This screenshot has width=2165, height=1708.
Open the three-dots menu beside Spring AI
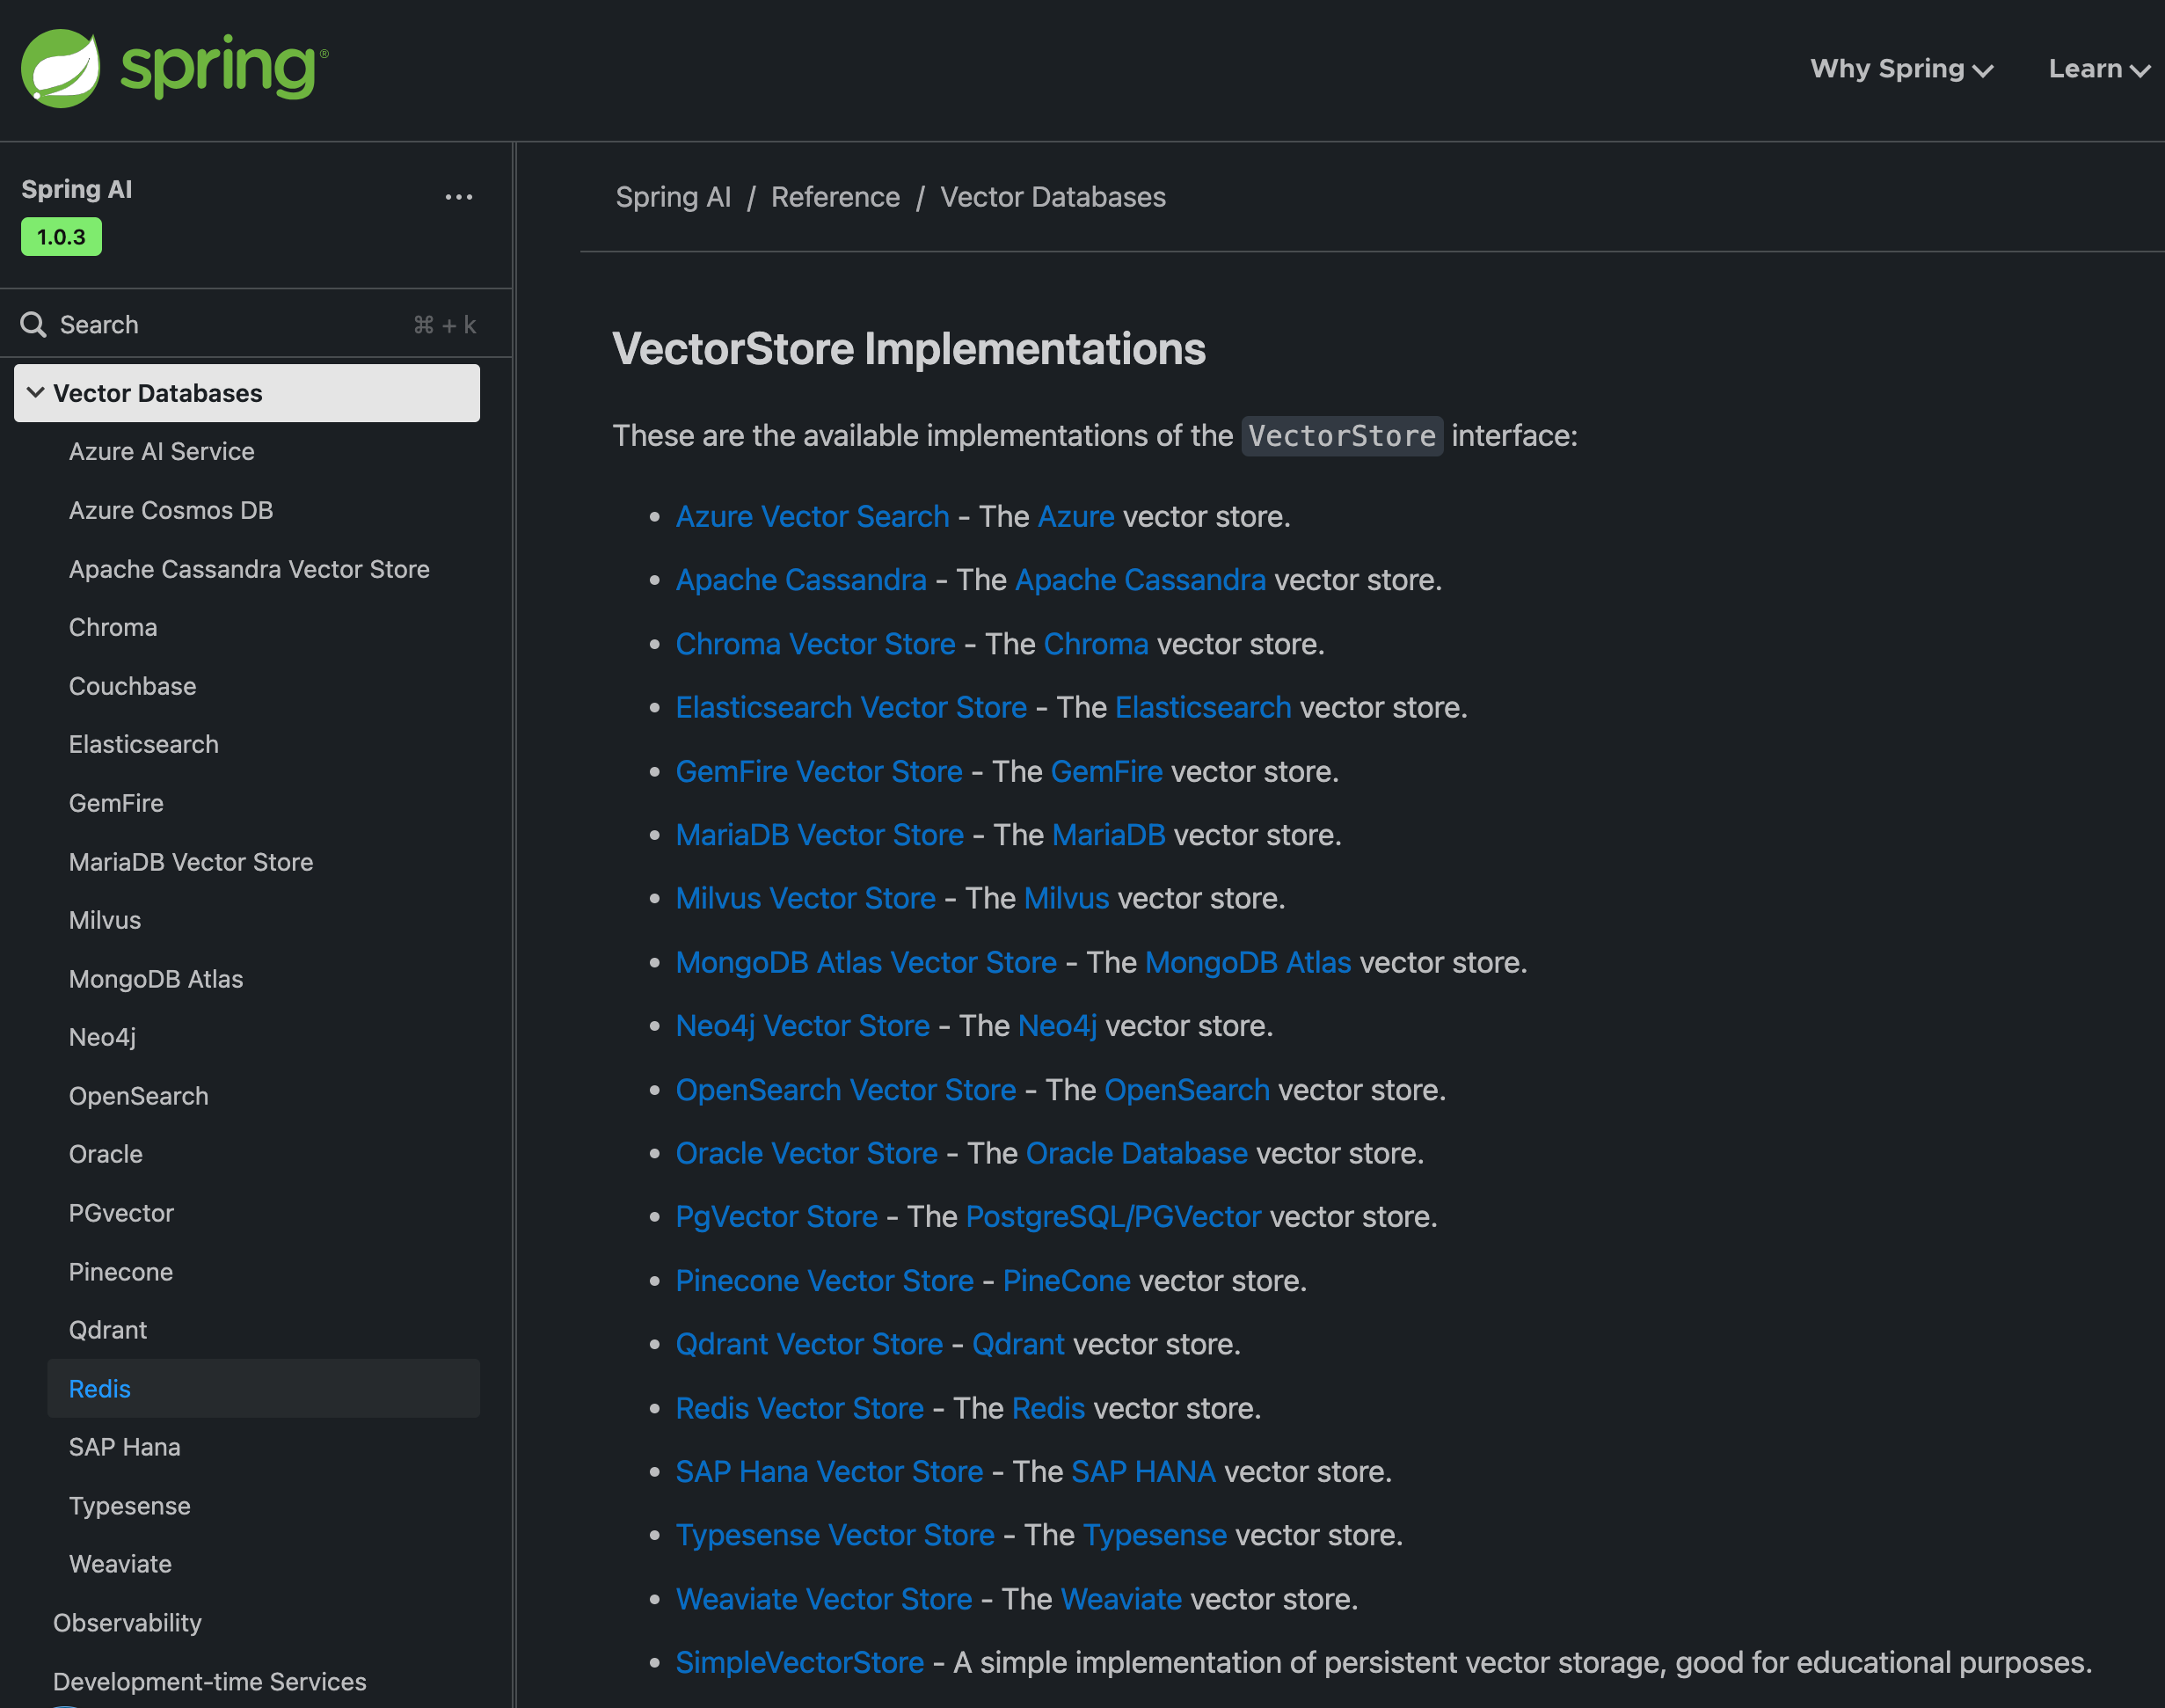458,197
